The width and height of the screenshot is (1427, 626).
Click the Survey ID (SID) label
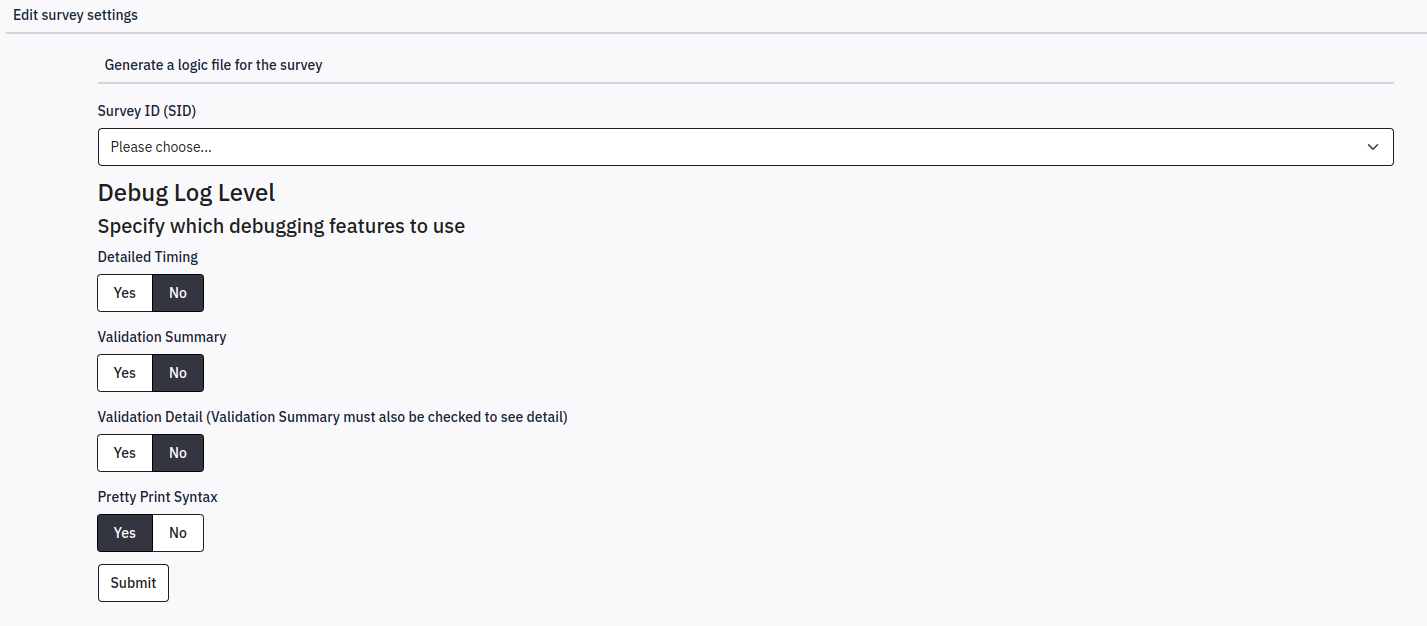pos(147,111)
